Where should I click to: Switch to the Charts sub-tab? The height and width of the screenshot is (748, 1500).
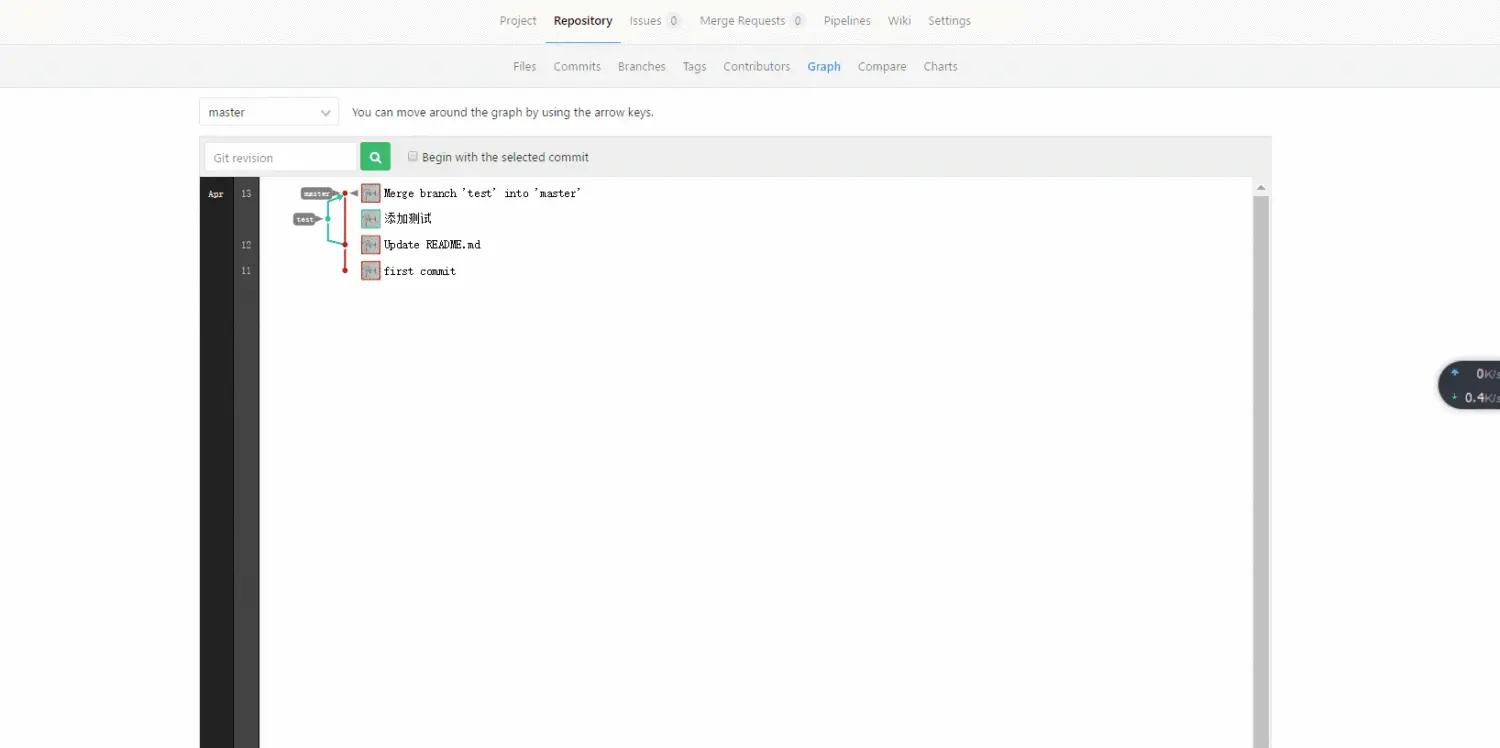(x=940, y=67)
